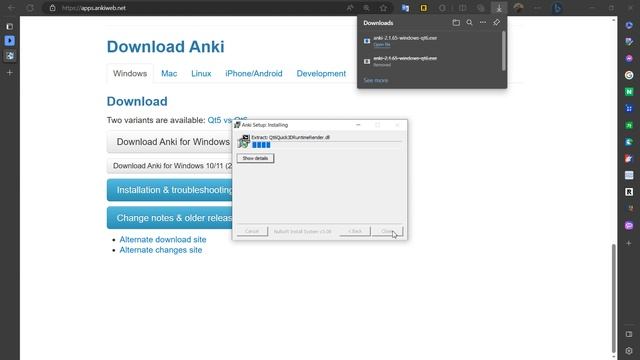The image size is (640, 360).
Task: Open a new tab with left plus icon
Action: click(x=10, y=73)
